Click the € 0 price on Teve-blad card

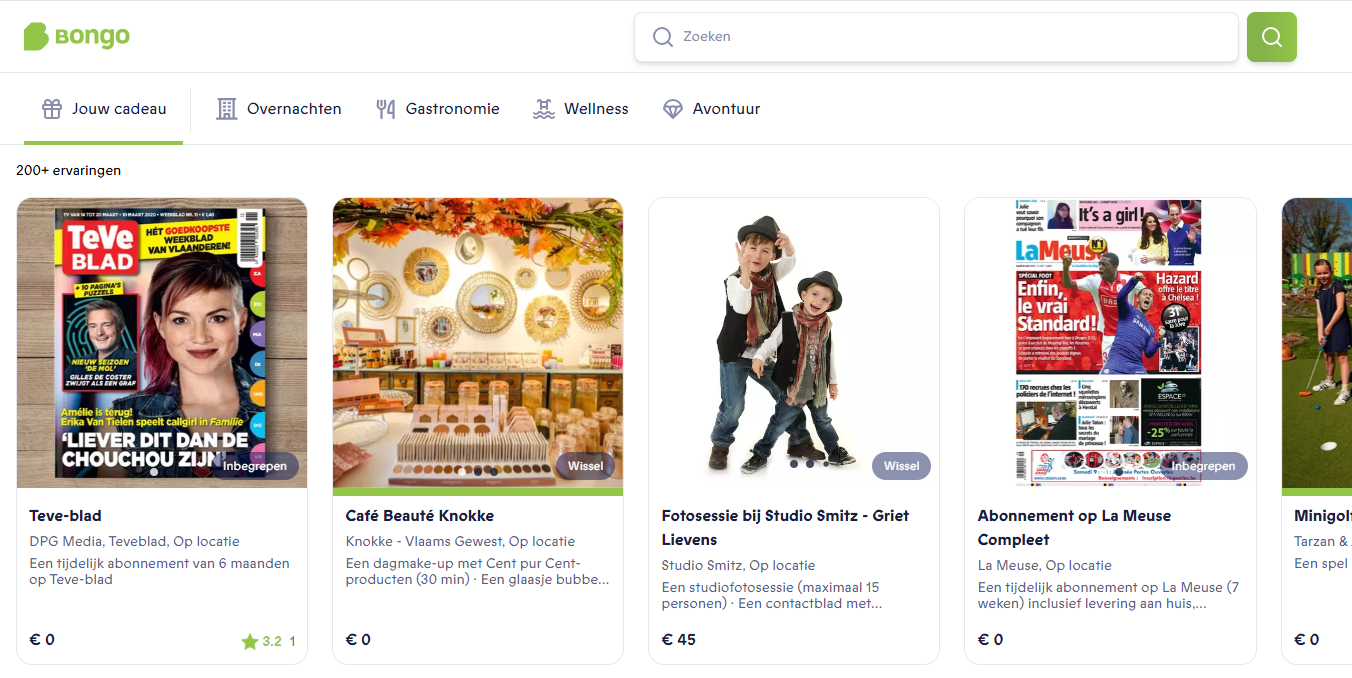coord(42,640)
